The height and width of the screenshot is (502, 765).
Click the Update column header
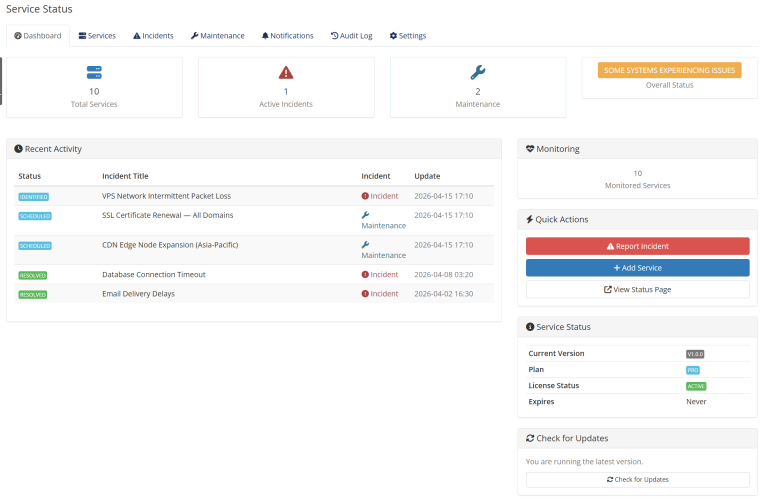pos(427,176)
